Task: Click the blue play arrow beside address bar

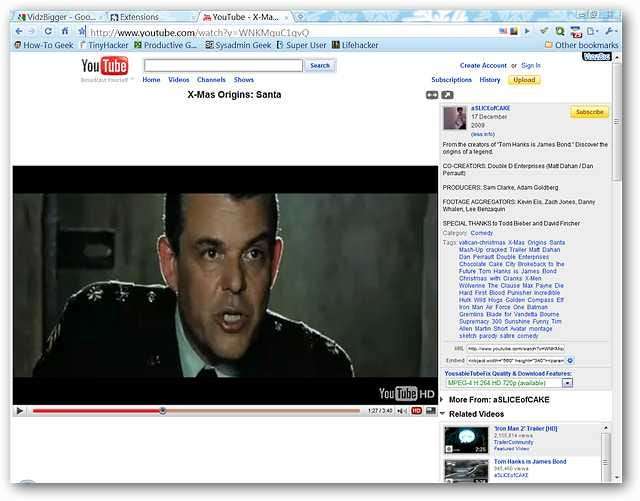Action: click(527, 31)
